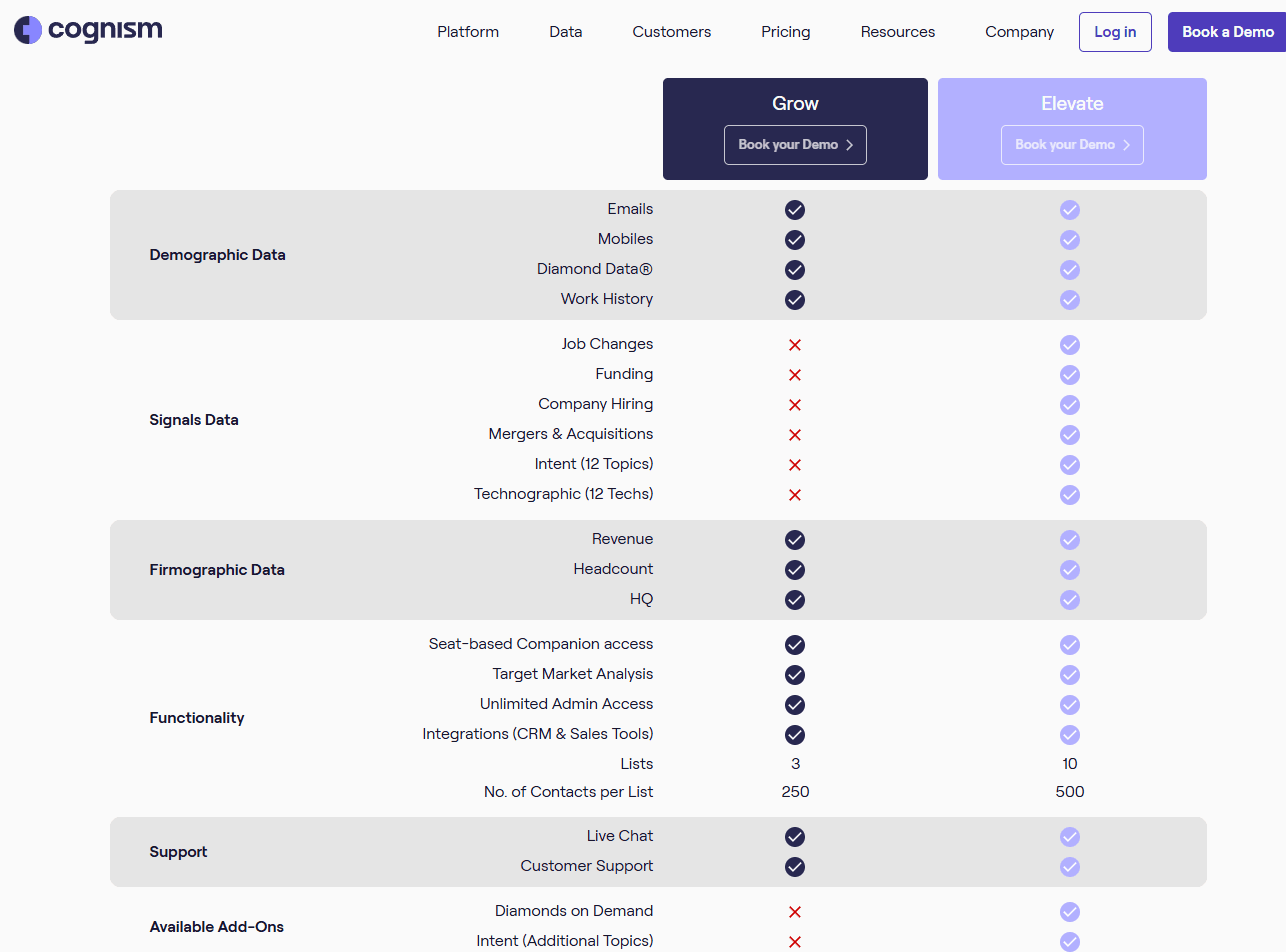The width and height of the screenshot is (1286, 952).
Task: Open the Platform navigation menu
Action: click(468, 32)
